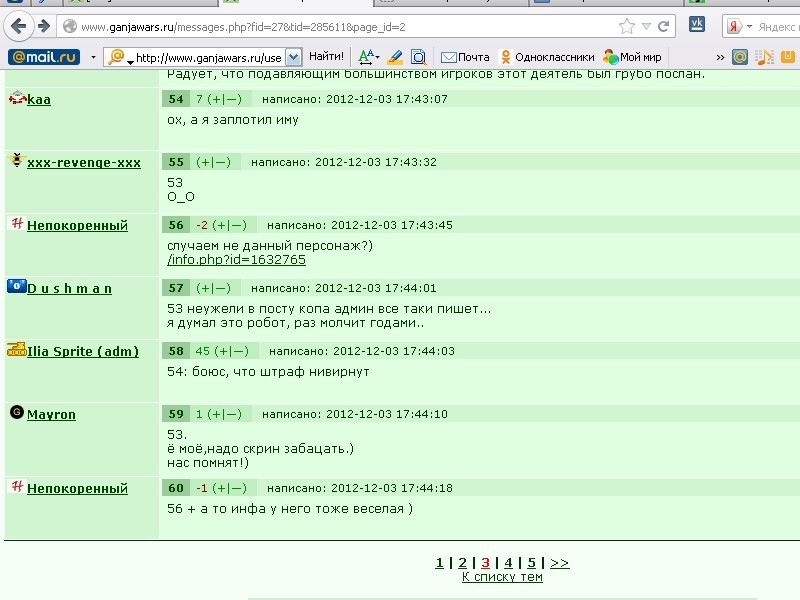Screen dimensions: 800x600
Task: Go forward with the browser forward arrow
Action: tap(44, 26)
